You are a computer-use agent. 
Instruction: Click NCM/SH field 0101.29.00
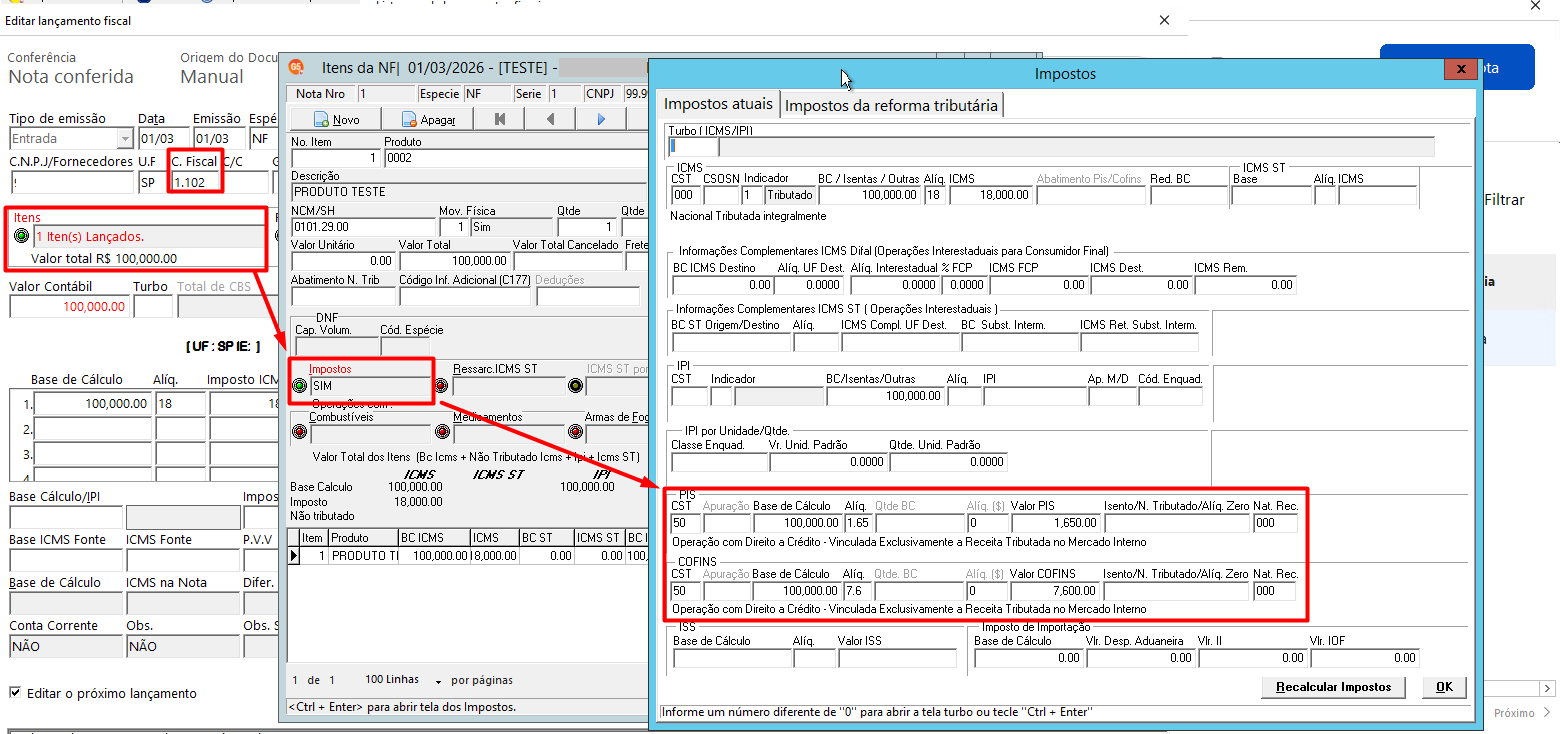[362, 227]
